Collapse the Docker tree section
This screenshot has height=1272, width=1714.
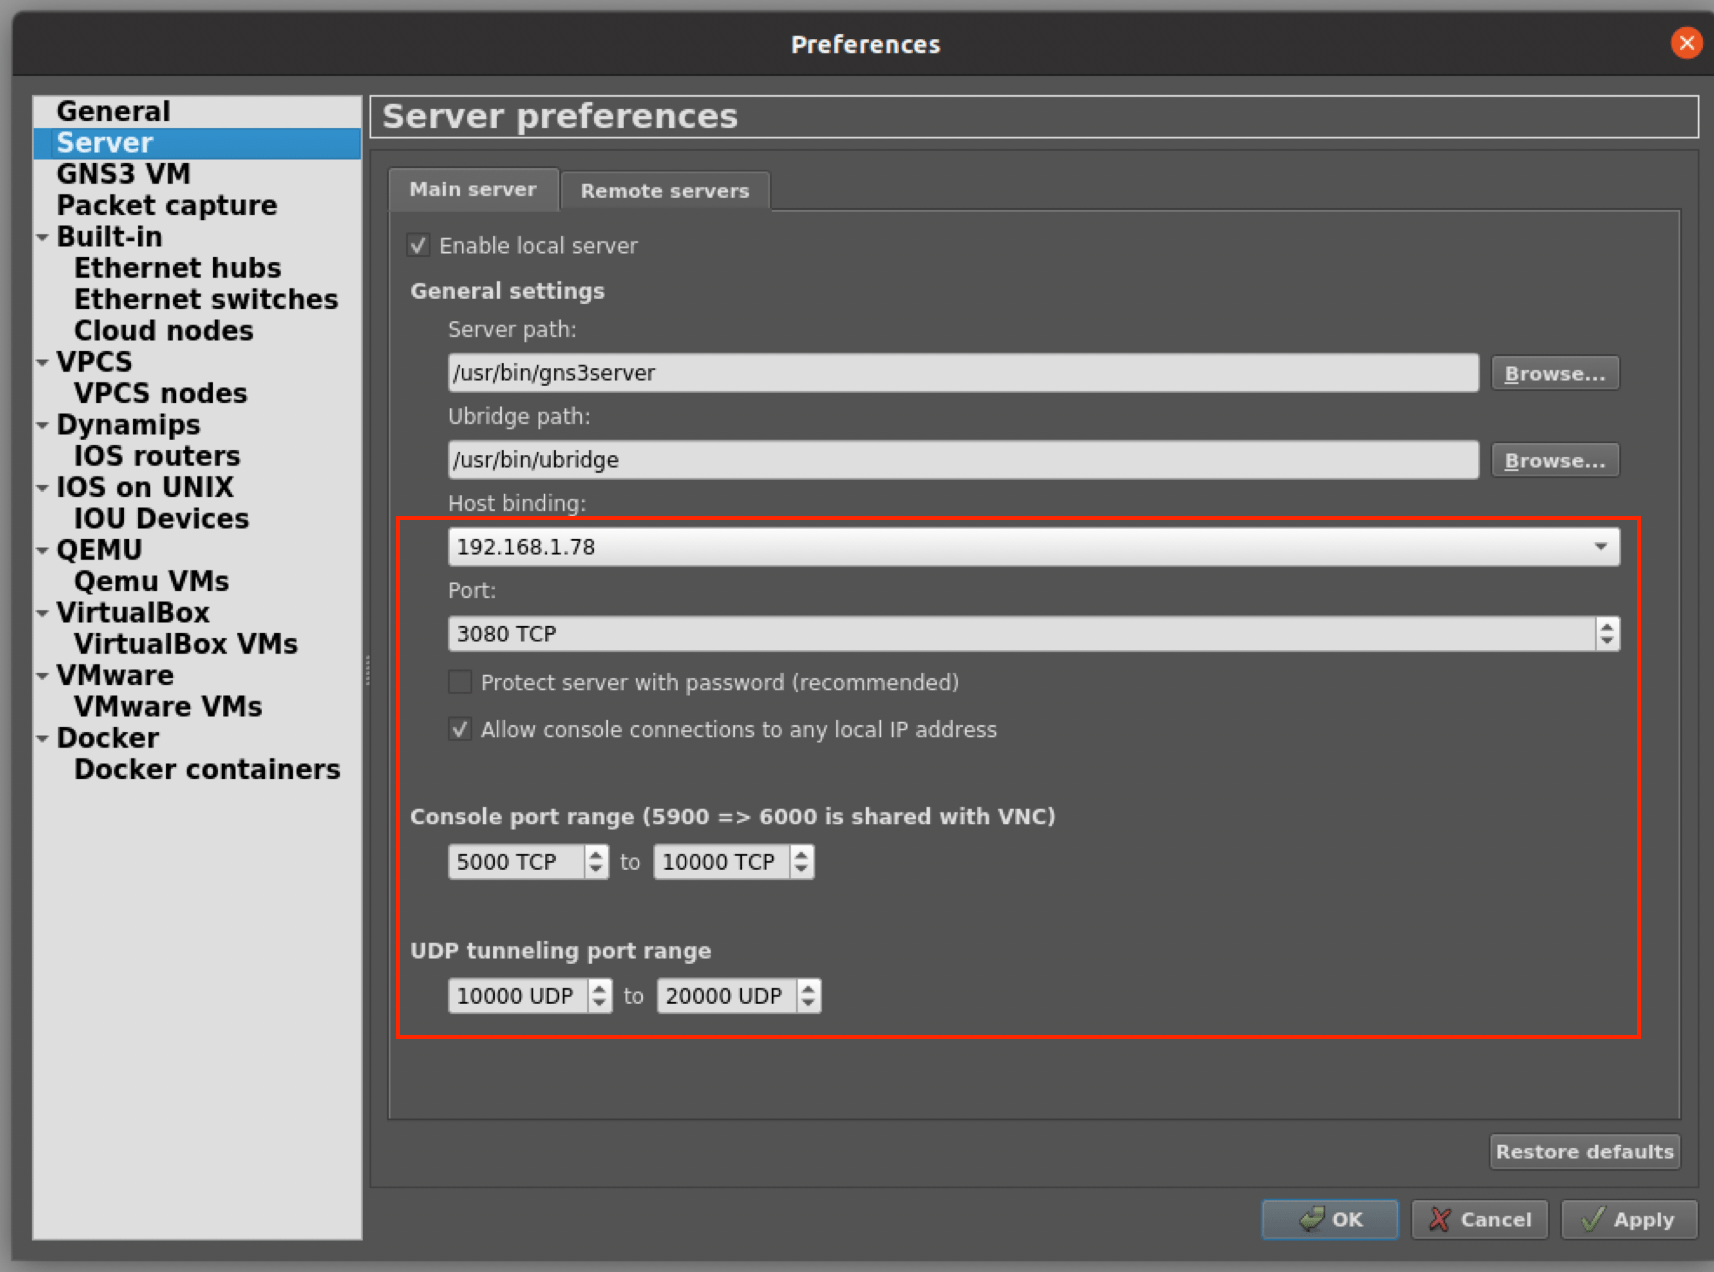(42, 739)
